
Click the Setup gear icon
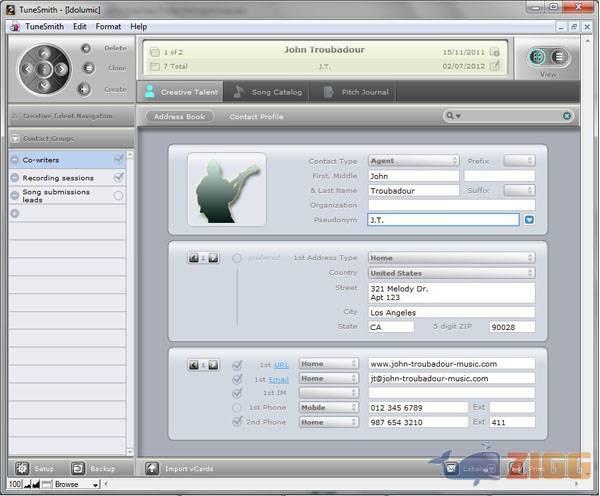tap(22, 468)
